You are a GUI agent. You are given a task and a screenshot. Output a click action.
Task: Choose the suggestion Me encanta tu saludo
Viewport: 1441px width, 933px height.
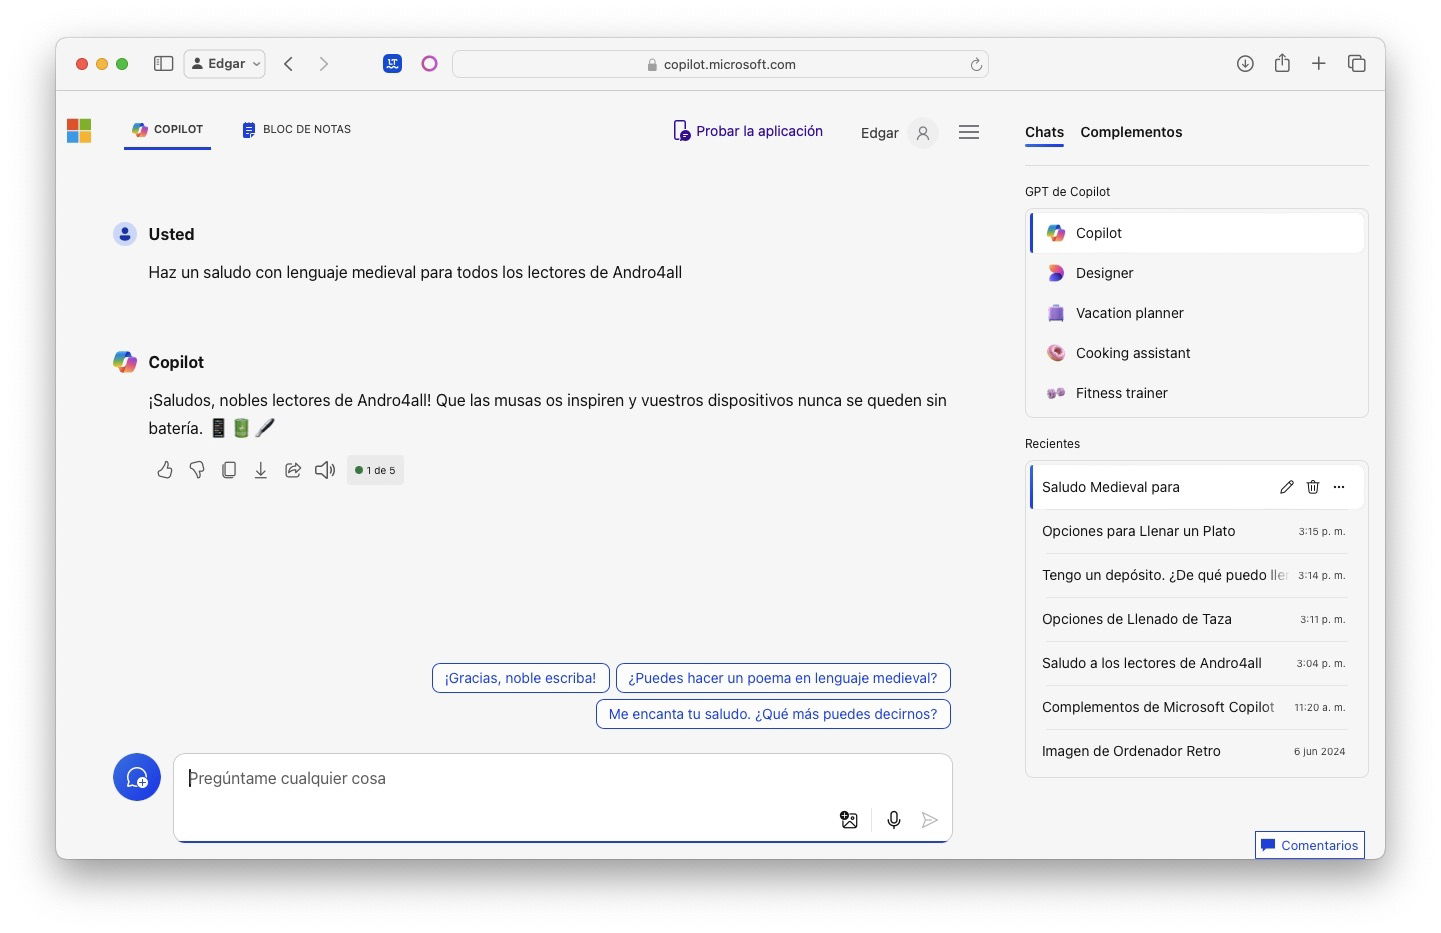click(773, 714)
